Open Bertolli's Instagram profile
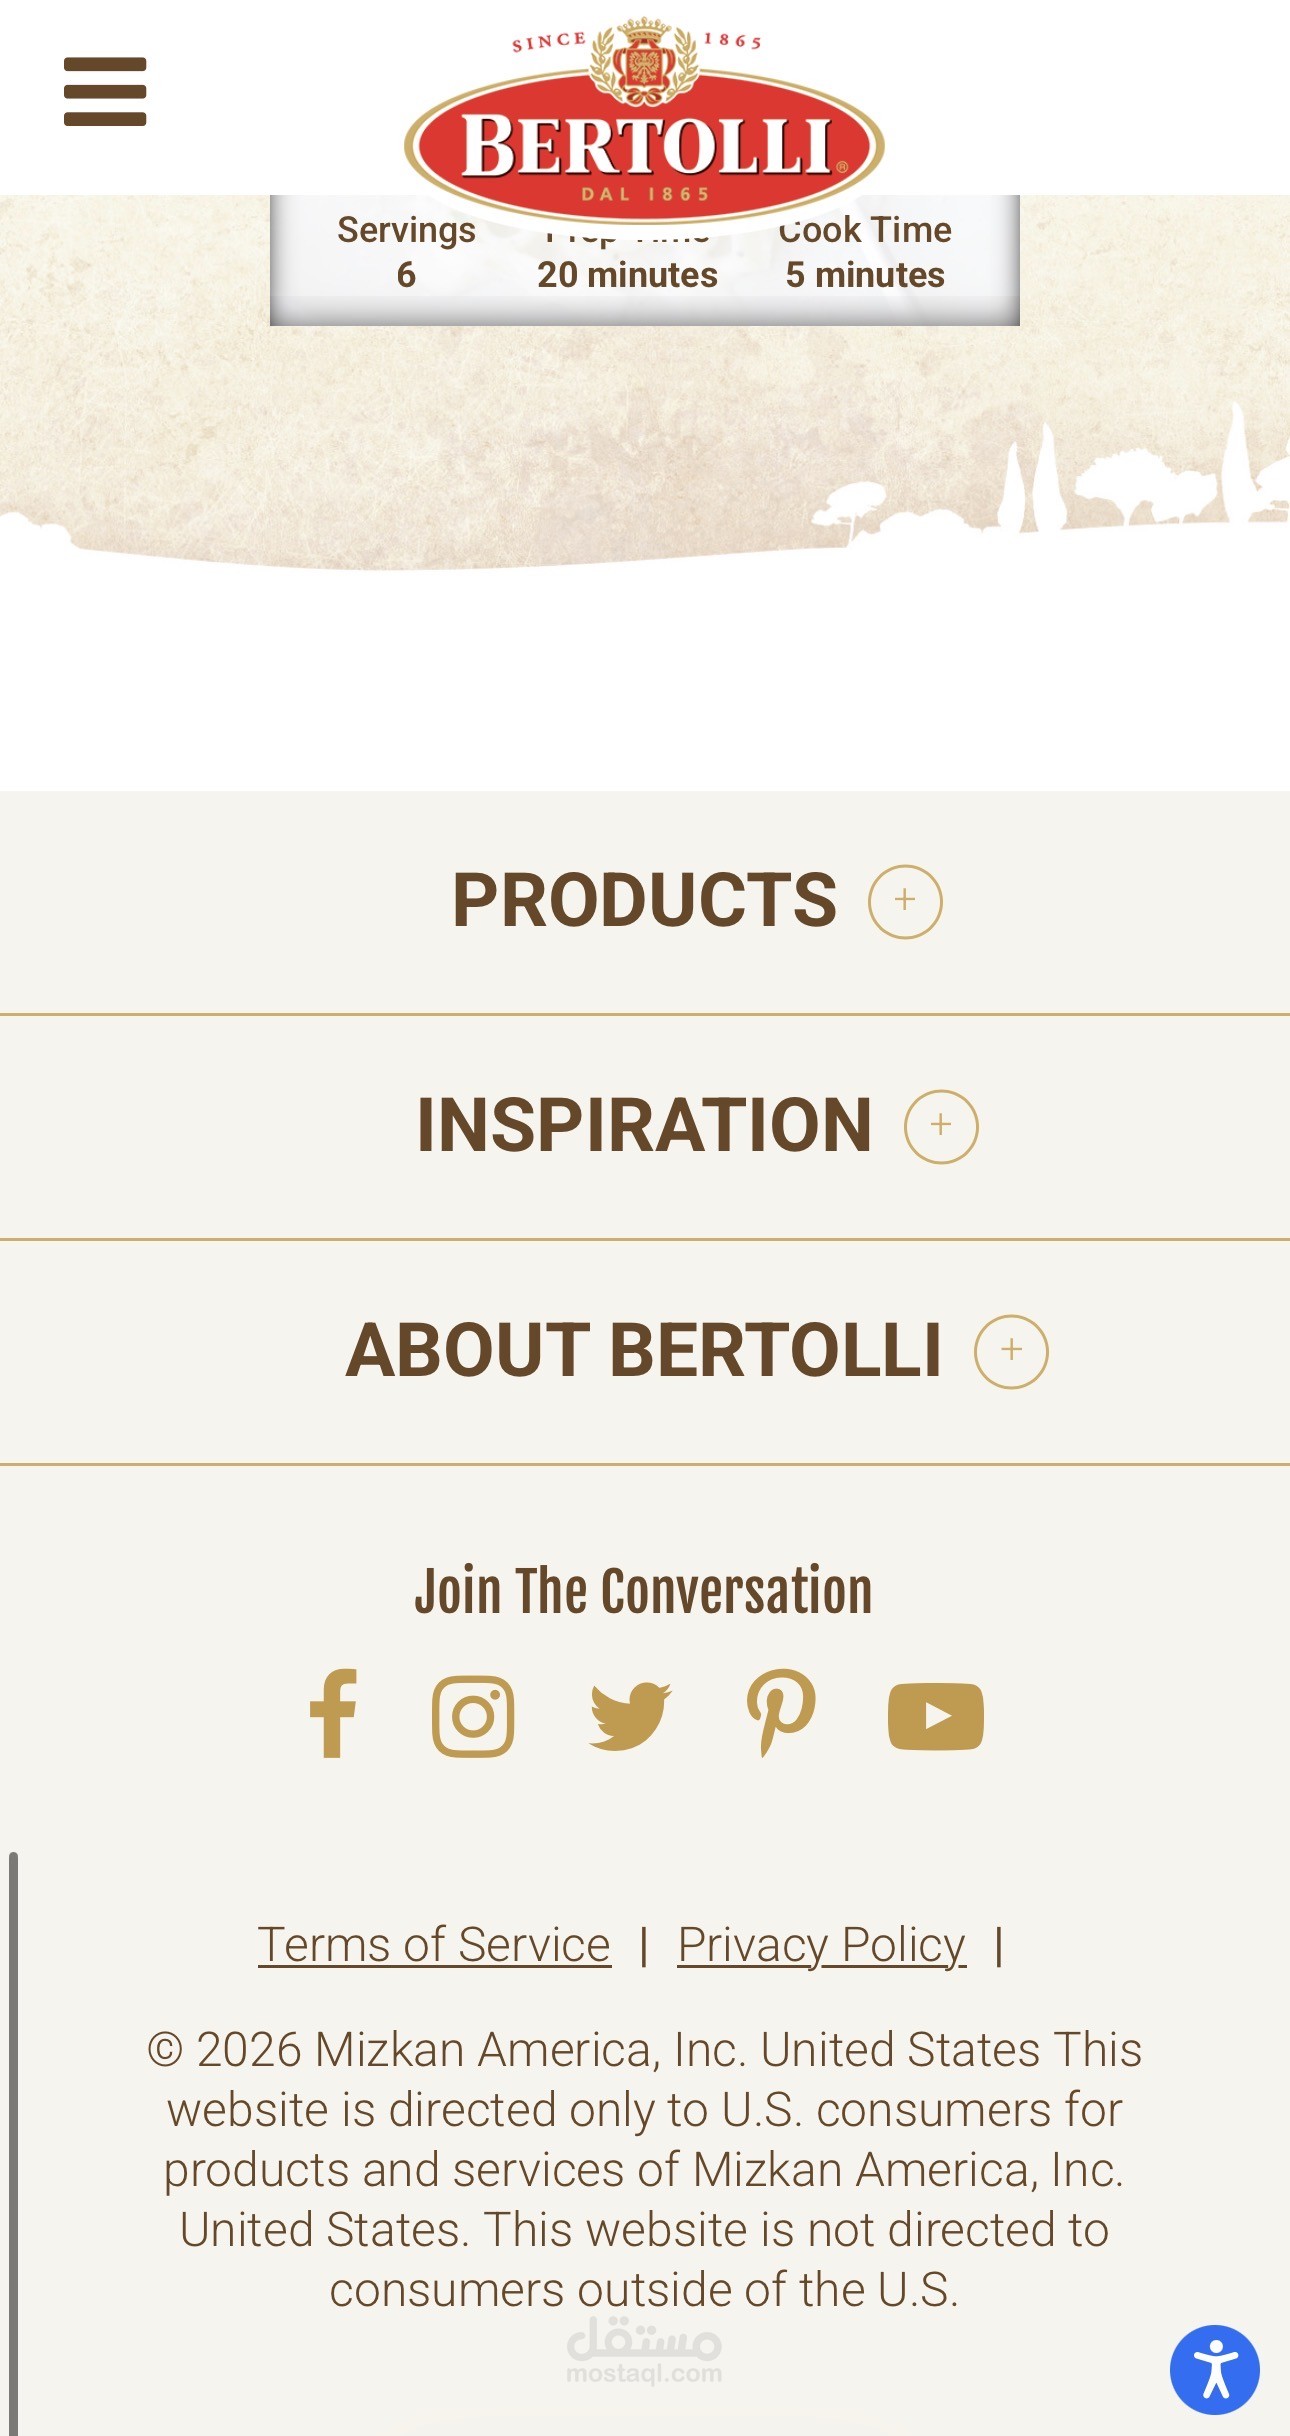1290x2436 pixels. coord(473,1716)
